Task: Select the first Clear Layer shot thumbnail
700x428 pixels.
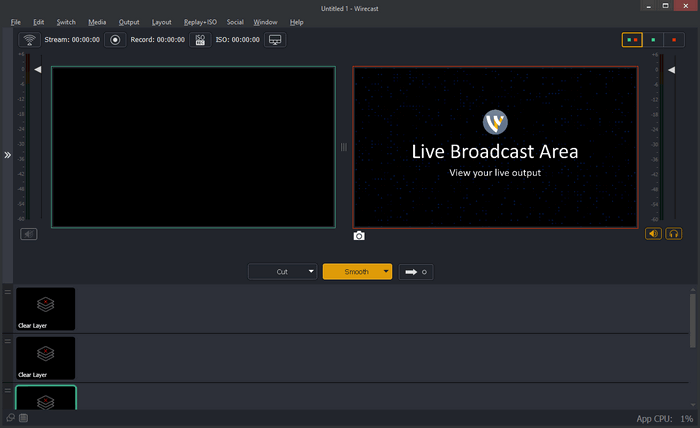Action: point(45,309)
